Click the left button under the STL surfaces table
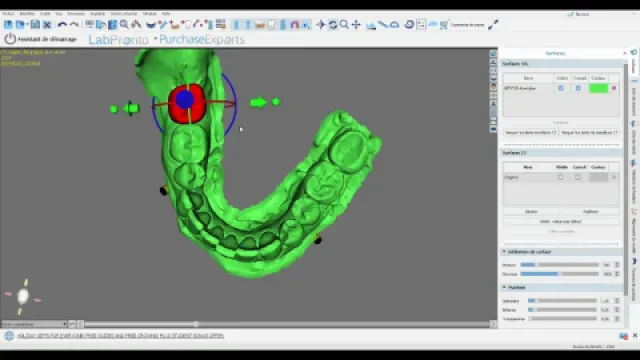This screenshot has height=360, width=640. tap(530, 132)
